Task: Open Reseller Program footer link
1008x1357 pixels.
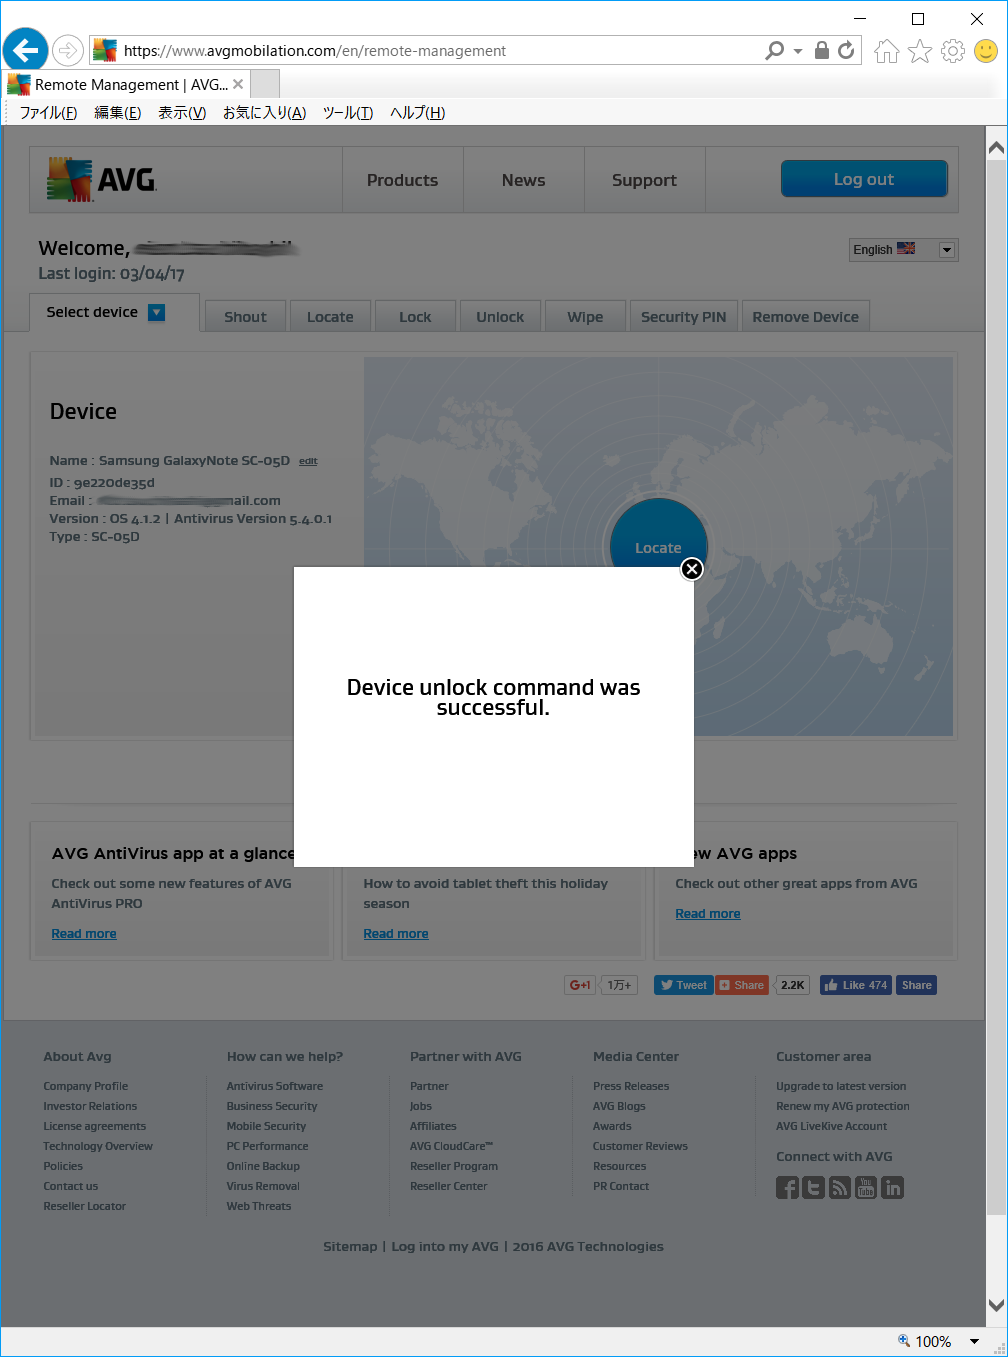Action: [454, 1166]
